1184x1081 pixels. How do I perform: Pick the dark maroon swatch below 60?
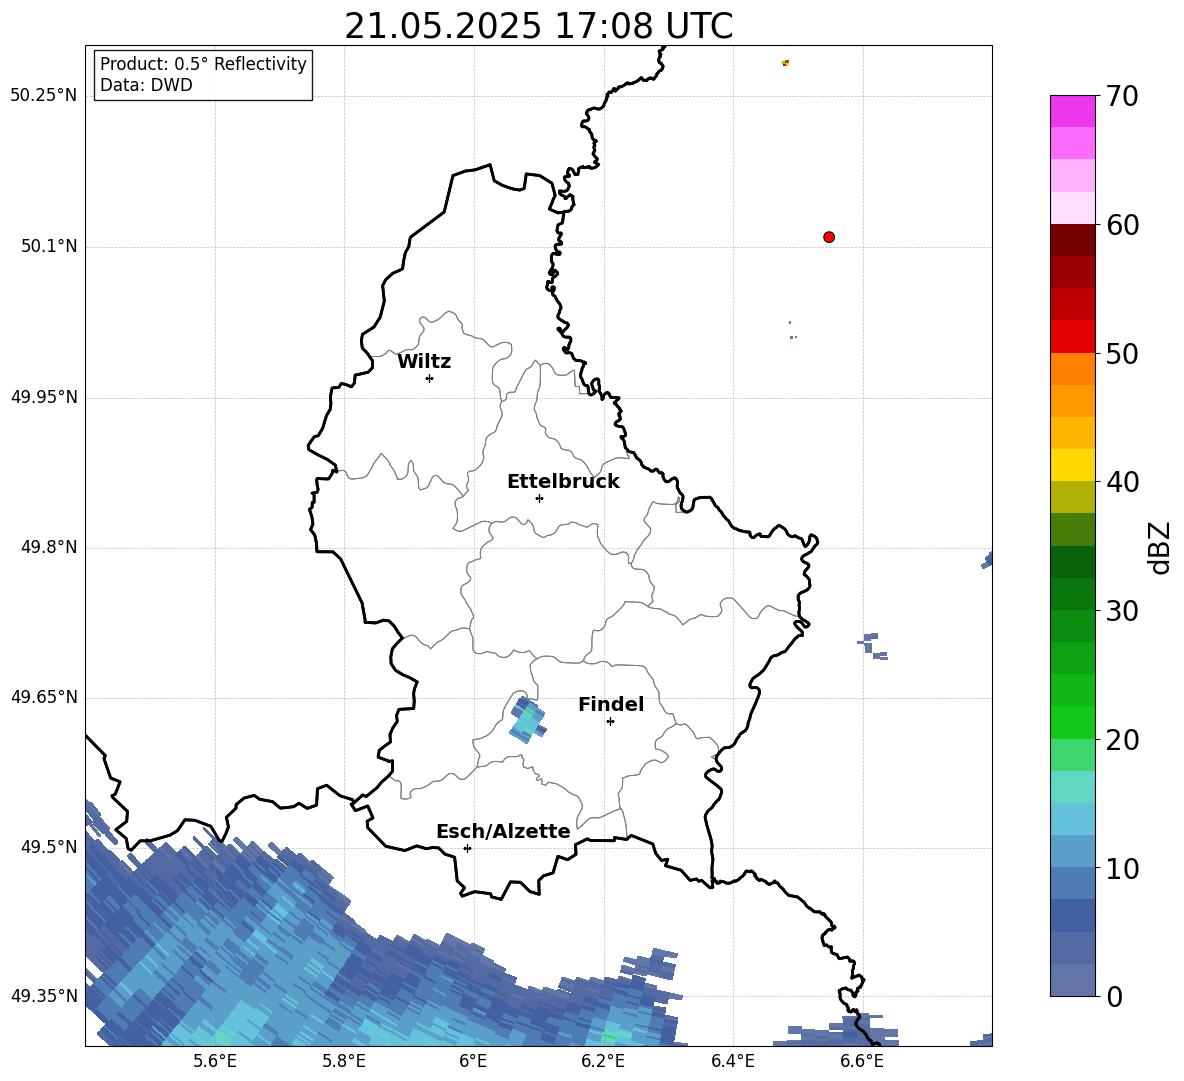click(1072, 240)
